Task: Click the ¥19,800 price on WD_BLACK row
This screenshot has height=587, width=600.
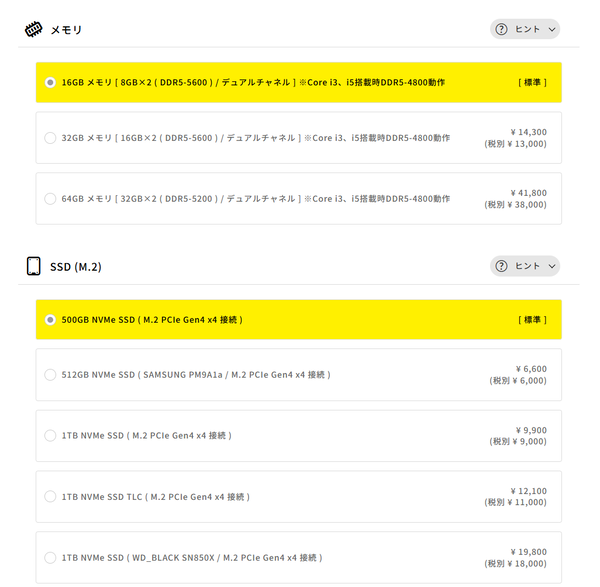Action: 528,551
